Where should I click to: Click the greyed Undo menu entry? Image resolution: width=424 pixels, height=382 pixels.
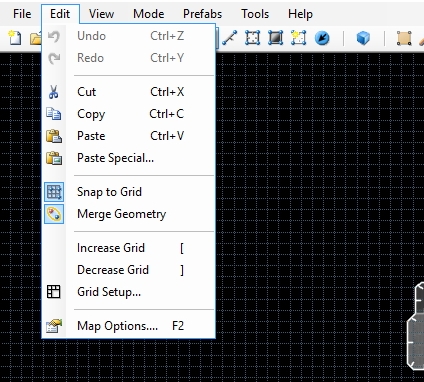(129, 36)
